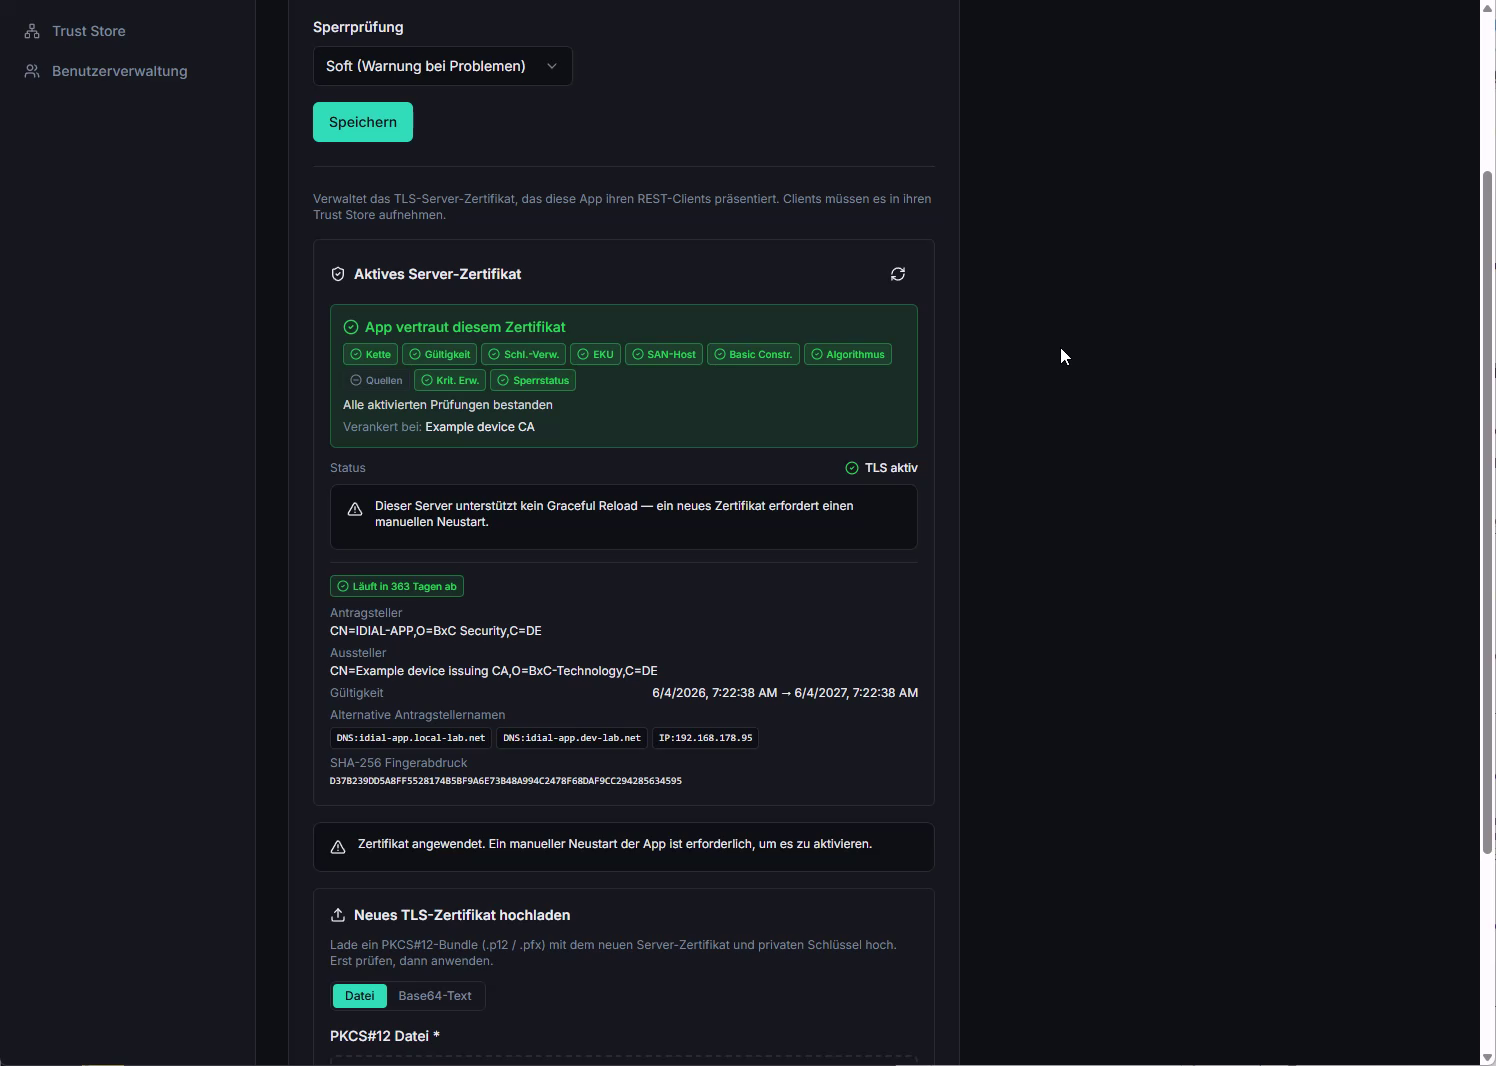
Task: Refresh the active server certificate
Action: pos(898,274)
